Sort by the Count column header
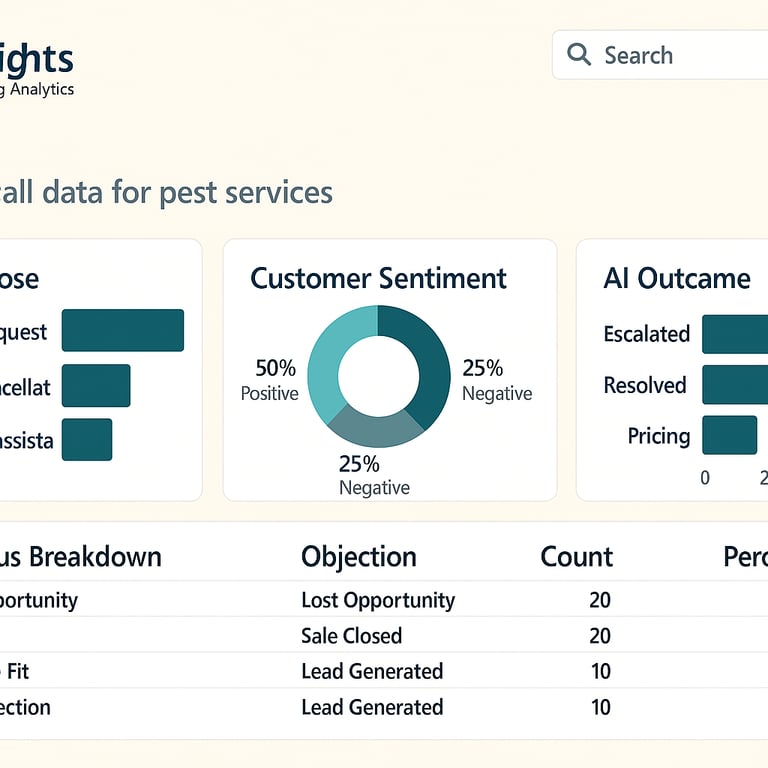768x768 pixels. tap(576, 557)
